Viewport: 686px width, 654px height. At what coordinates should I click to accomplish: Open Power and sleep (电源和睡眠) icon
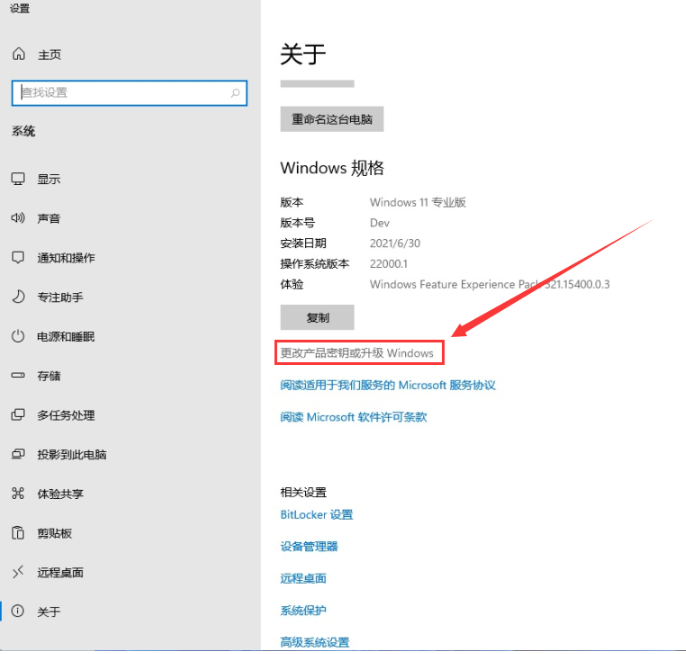point(18,337)
